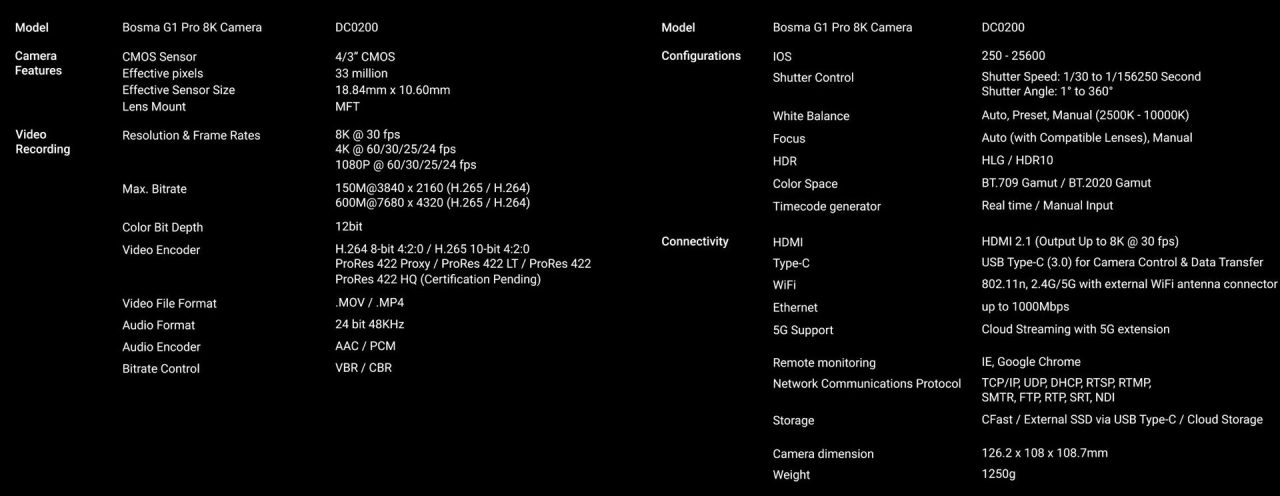The width and height of the screenshot is (1280, 496).
Task: Select the '1250g' weight value
Action: pyautogui.click(x=998, y=474)
